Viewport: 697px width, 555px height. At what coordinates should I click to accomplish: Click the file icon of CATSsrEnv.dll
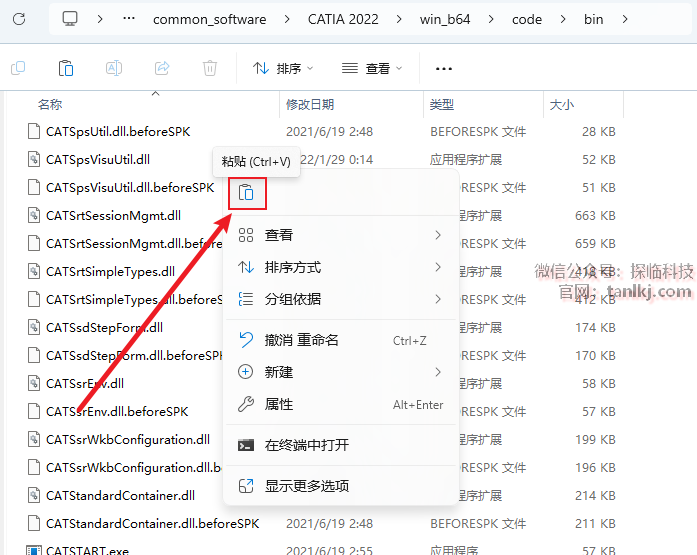tap(34, 383)
